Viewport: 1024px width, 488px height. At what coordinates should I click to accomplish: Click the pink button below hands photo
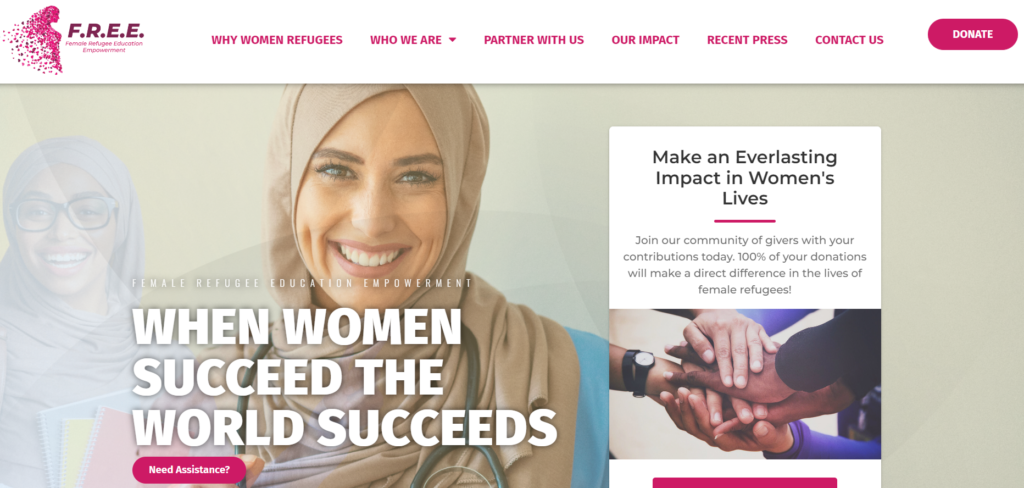(x=744, y=483)
